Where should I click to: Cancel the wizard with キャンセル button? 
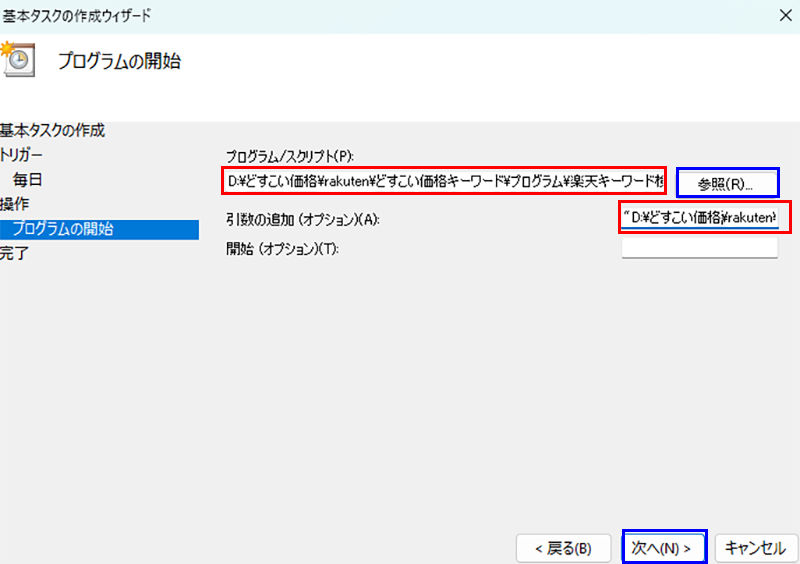(x=756, y=549)
